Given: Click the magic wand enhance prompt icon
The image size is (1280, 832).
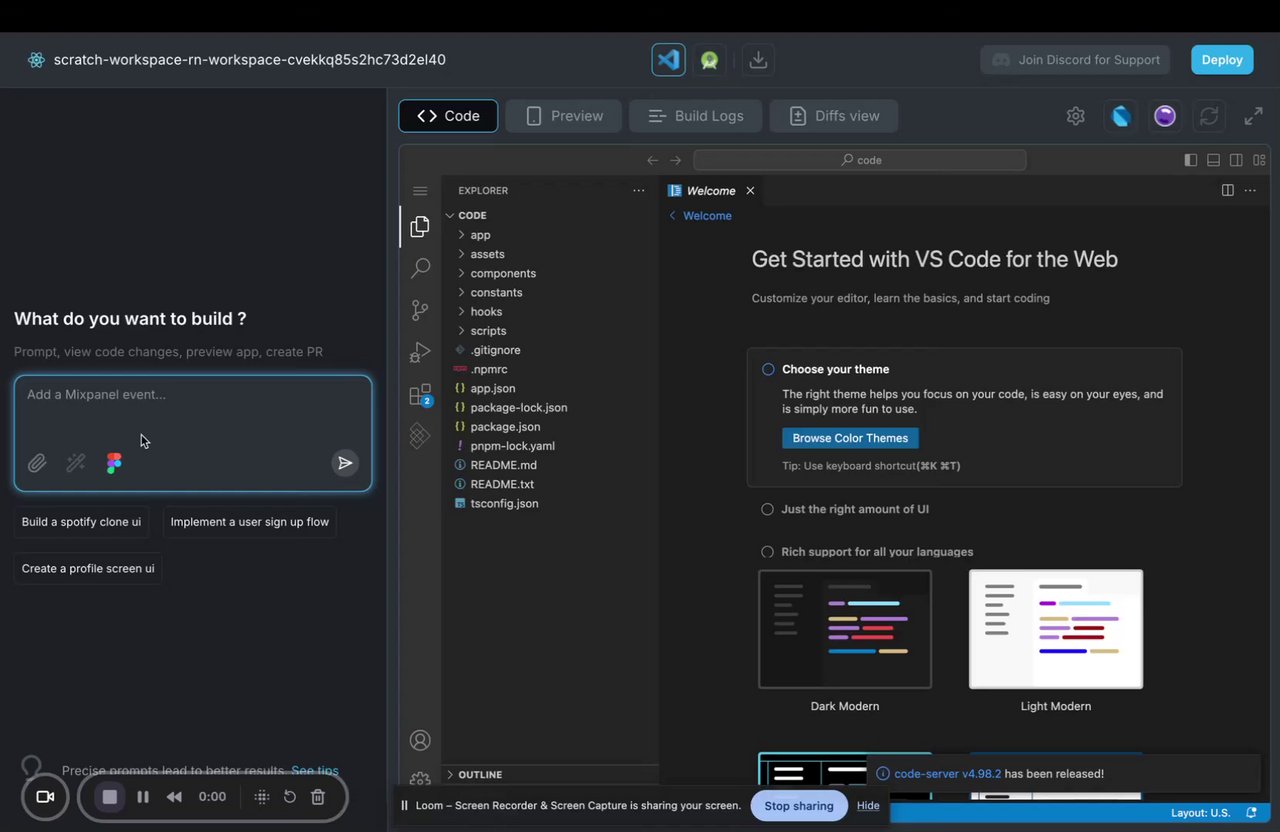Looking at the screenshot, I should point(75,463).
